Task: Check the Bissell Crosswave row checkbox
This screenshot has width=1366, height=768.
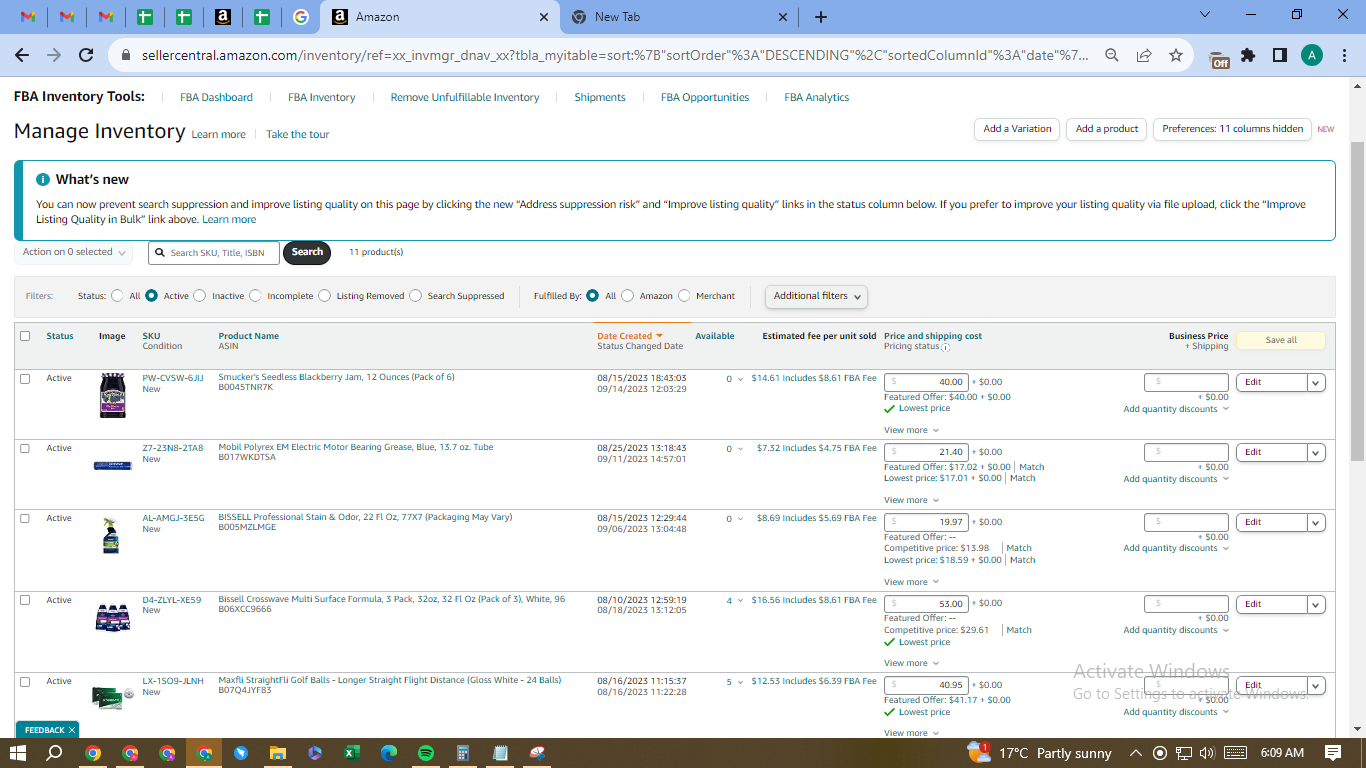Action: click(x=25, y=600)
